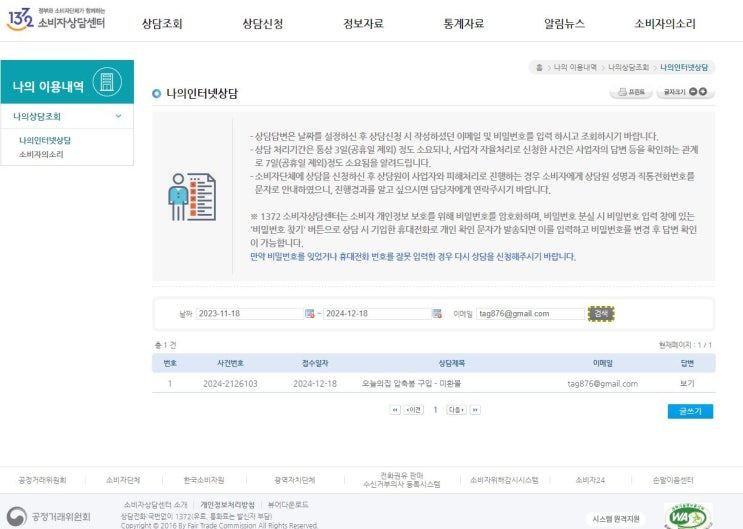Click the 프린트 print button

[631, 92]
